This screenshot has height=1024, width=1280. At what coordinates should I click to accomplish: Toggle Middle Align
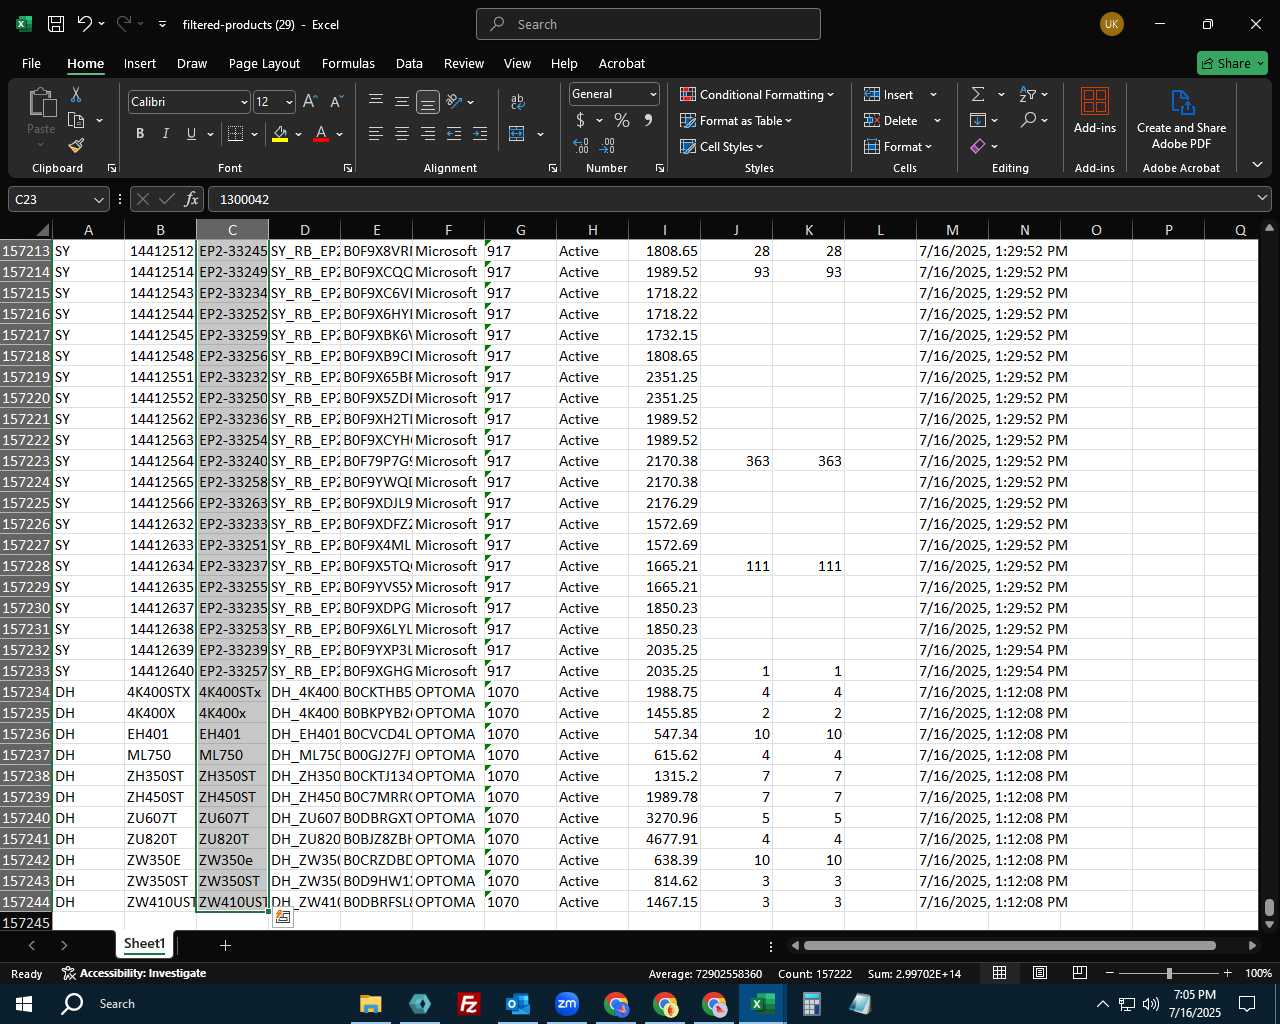[402, 102]
